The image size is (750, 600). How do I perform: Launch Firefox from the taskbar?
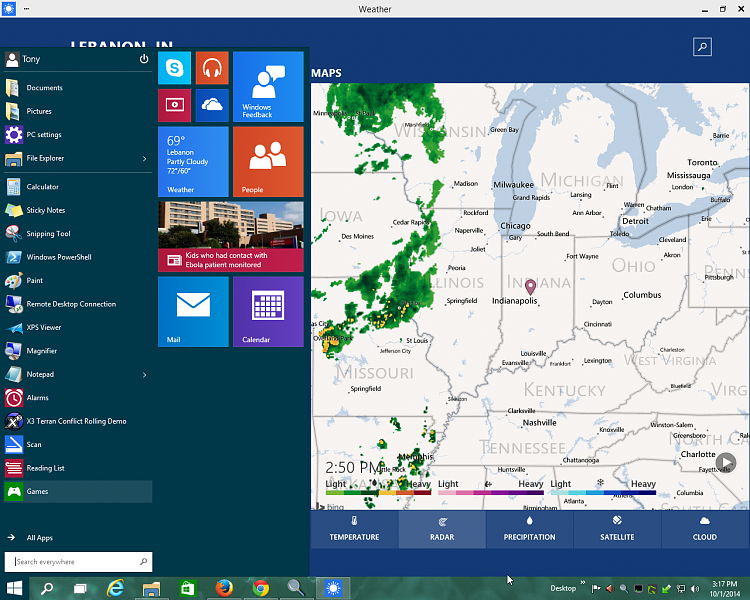[224, 589]
